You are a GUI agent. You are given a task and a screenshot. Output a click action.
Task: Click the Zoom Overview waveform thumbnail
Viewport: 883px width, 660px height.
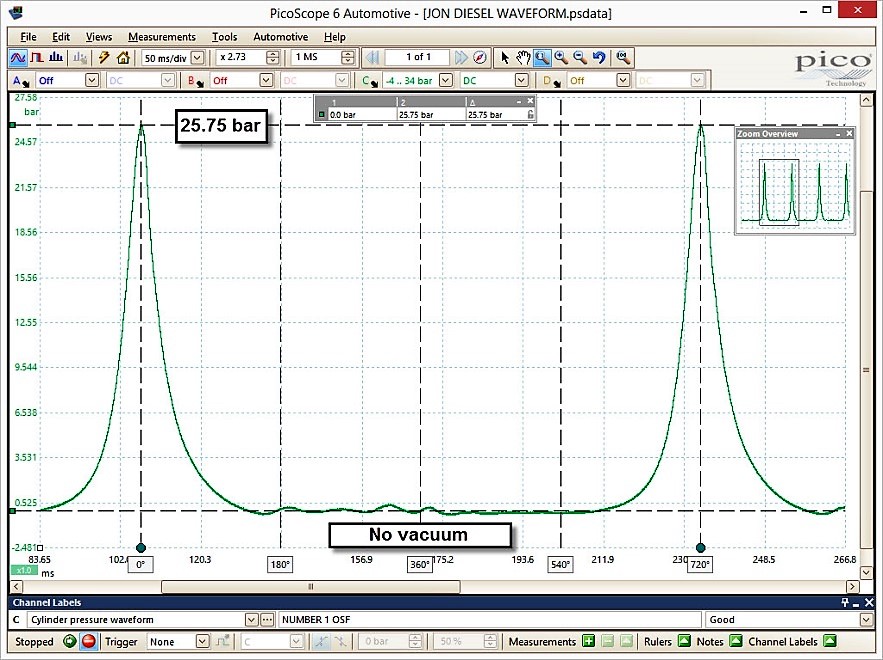tap(795, 185)
